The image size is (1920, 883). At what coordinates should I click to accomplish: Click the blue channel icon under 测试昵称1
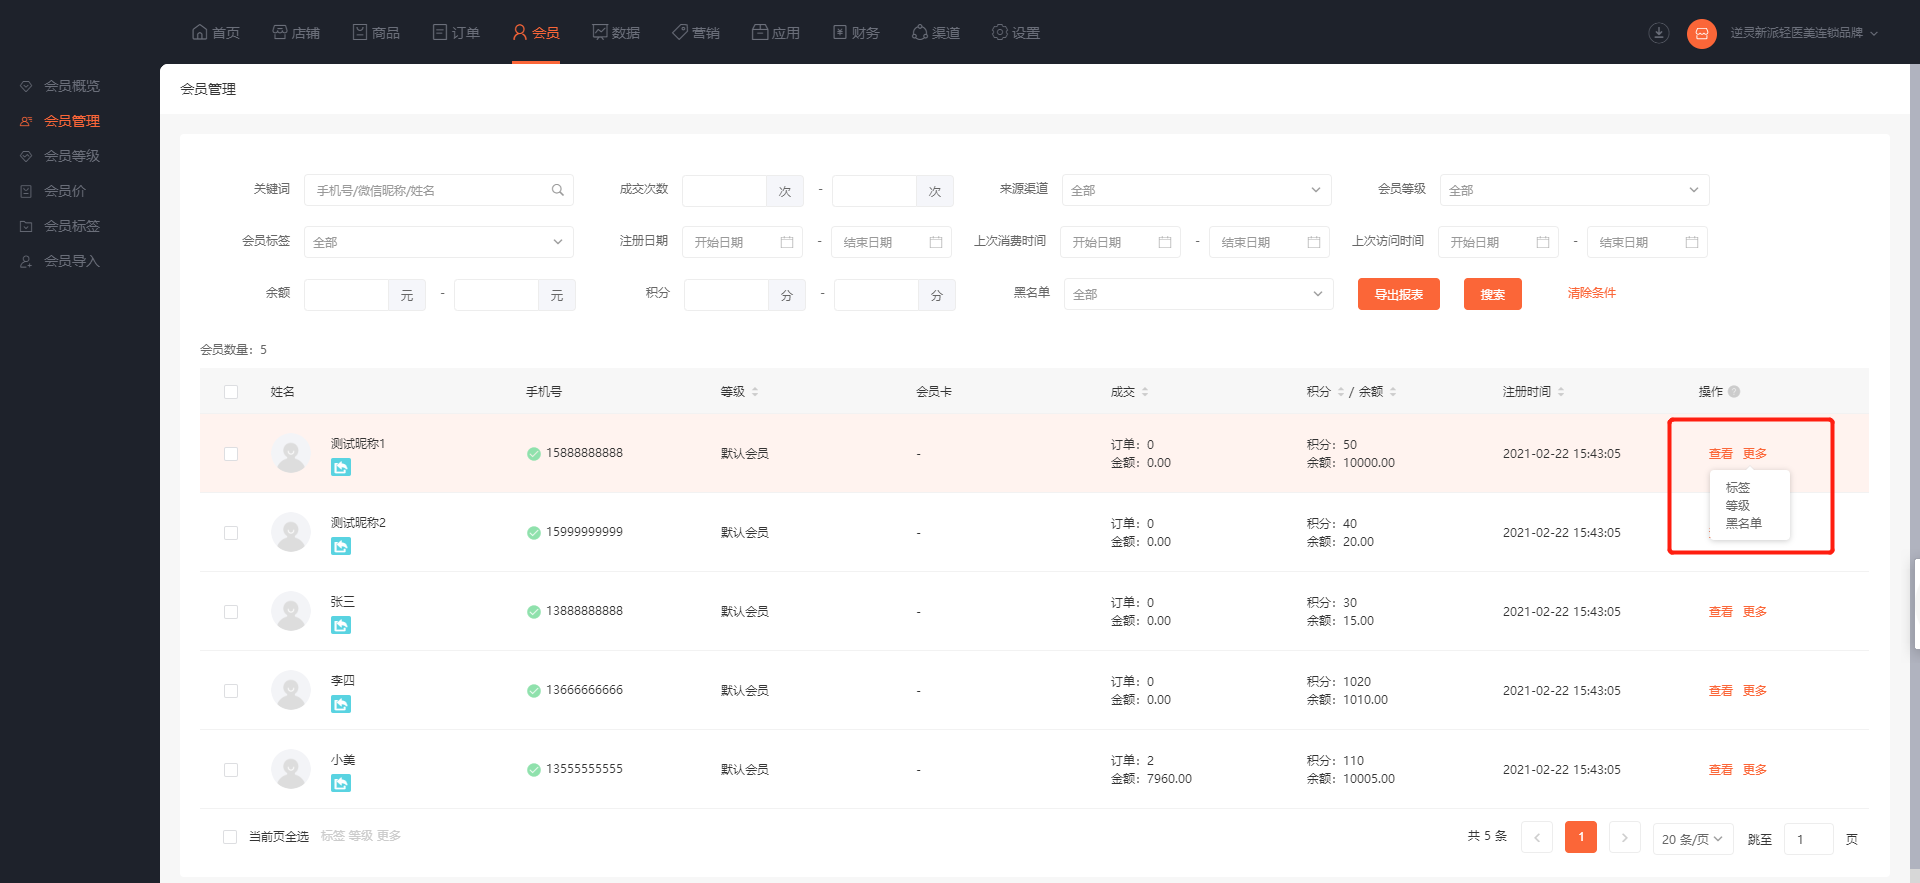(341, 467)
